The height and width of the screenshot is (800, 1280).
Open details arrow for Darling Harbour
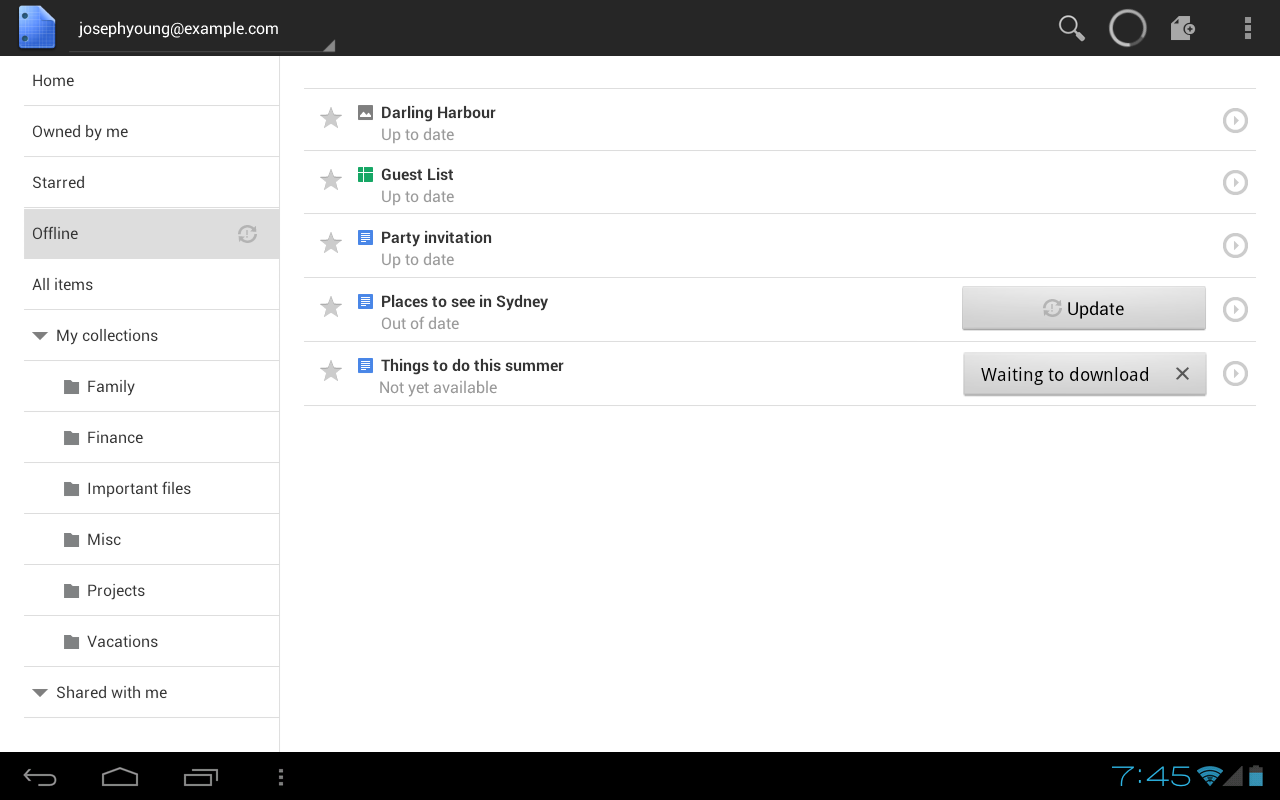(1235, 120)
